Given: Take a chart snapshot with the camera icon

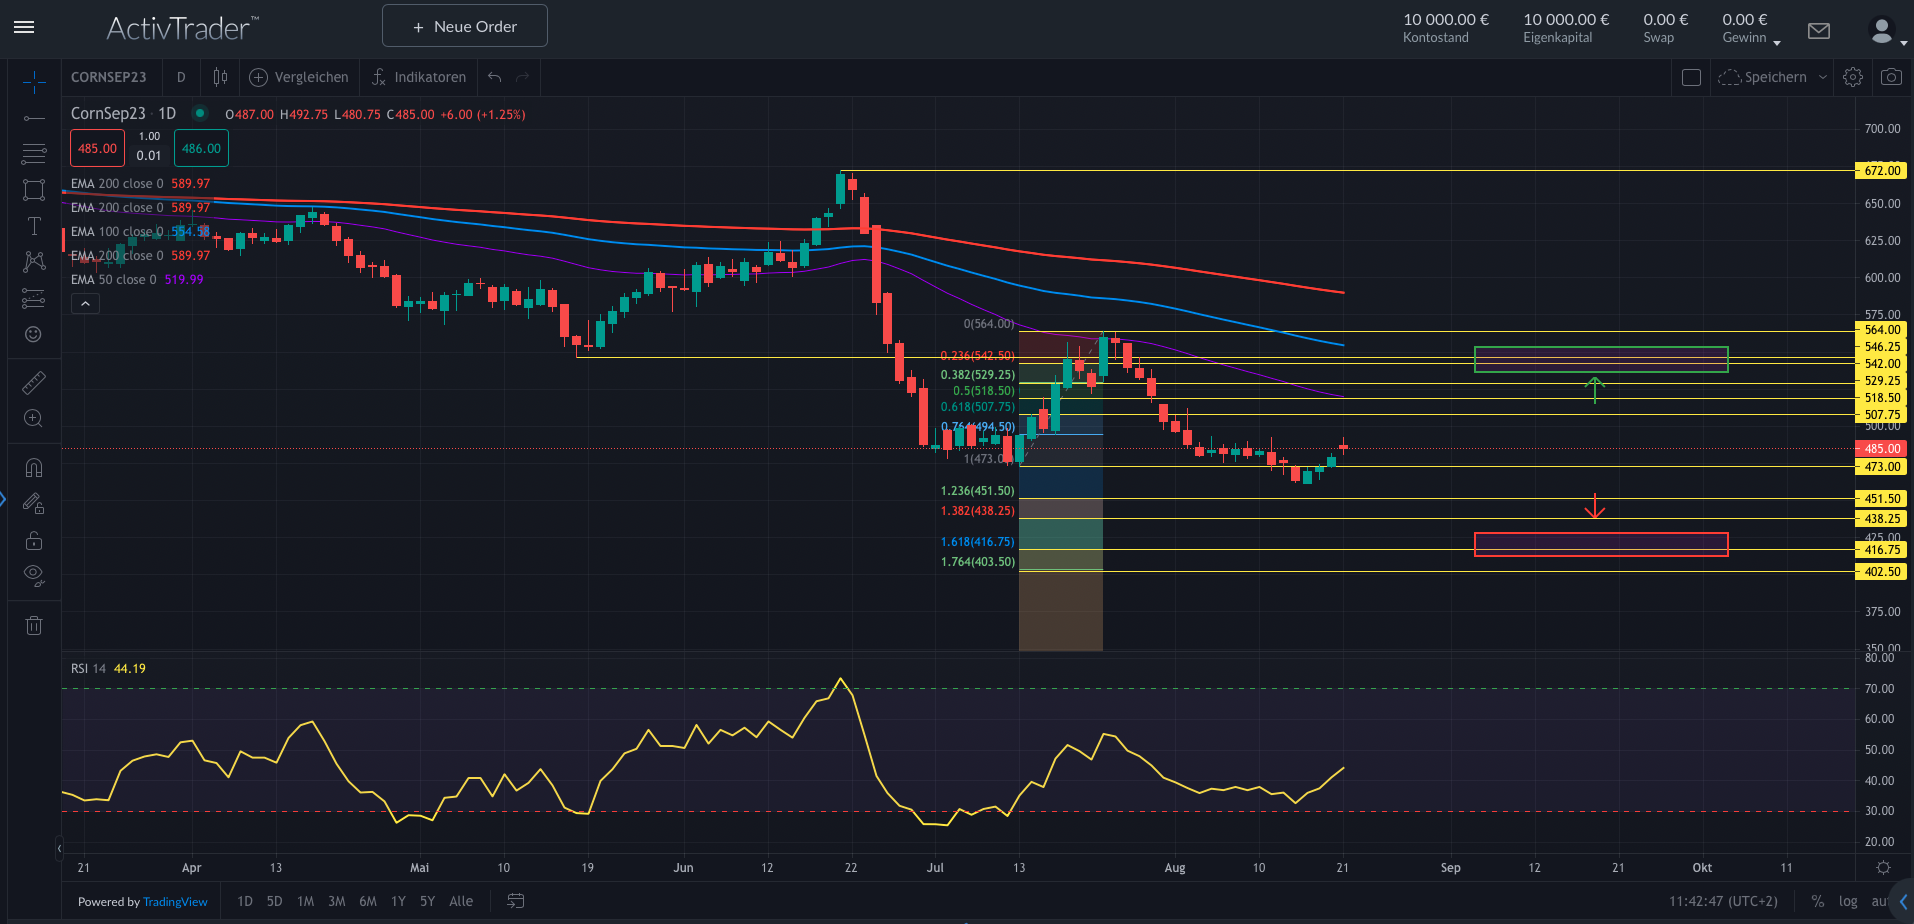Looking at the screenshot, I should click(x=1890, y=77).
